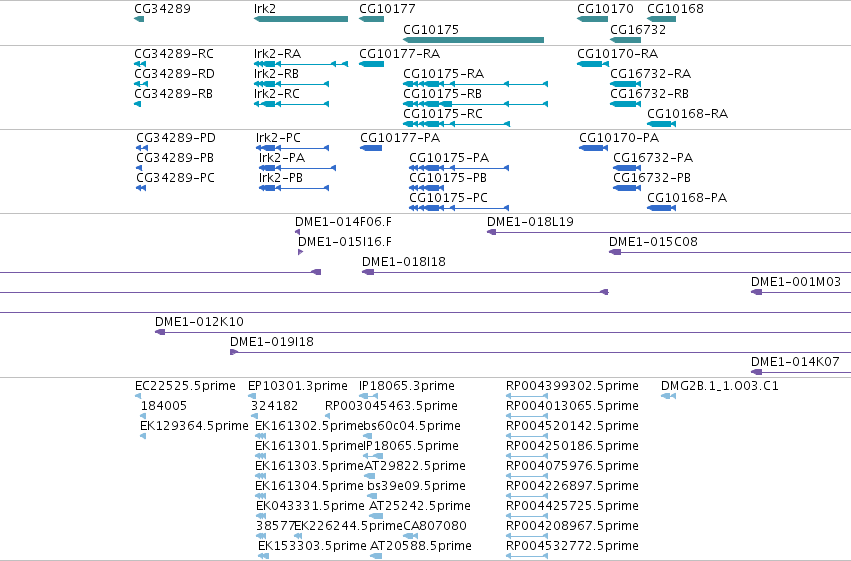Select the CG34289 gene label

click(x=162, y=9)
